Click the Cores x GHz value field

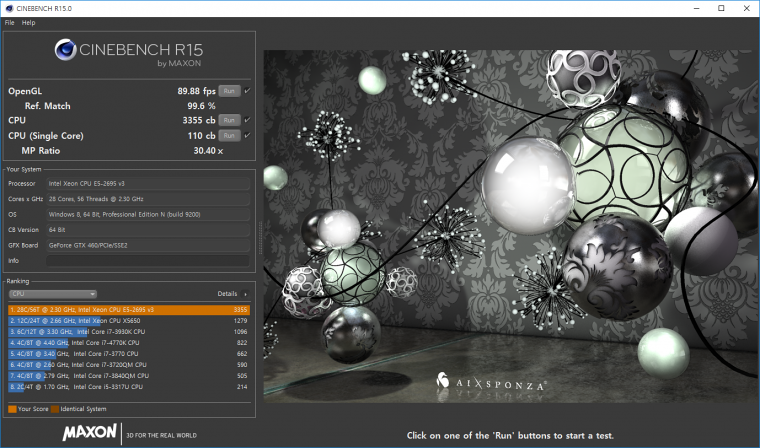pos(148,199)
